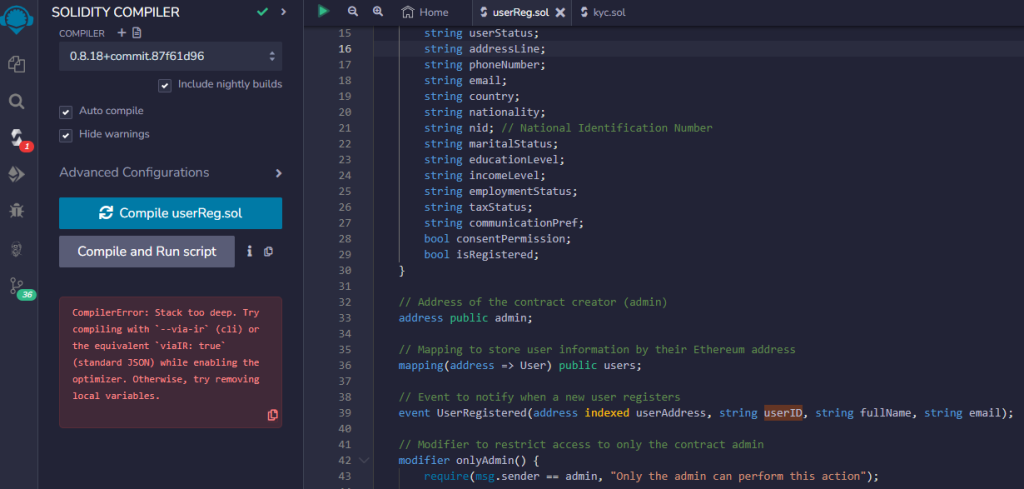Copy the compiler error message
This screenshot has width=1024, height=489.
pos(273,415)
